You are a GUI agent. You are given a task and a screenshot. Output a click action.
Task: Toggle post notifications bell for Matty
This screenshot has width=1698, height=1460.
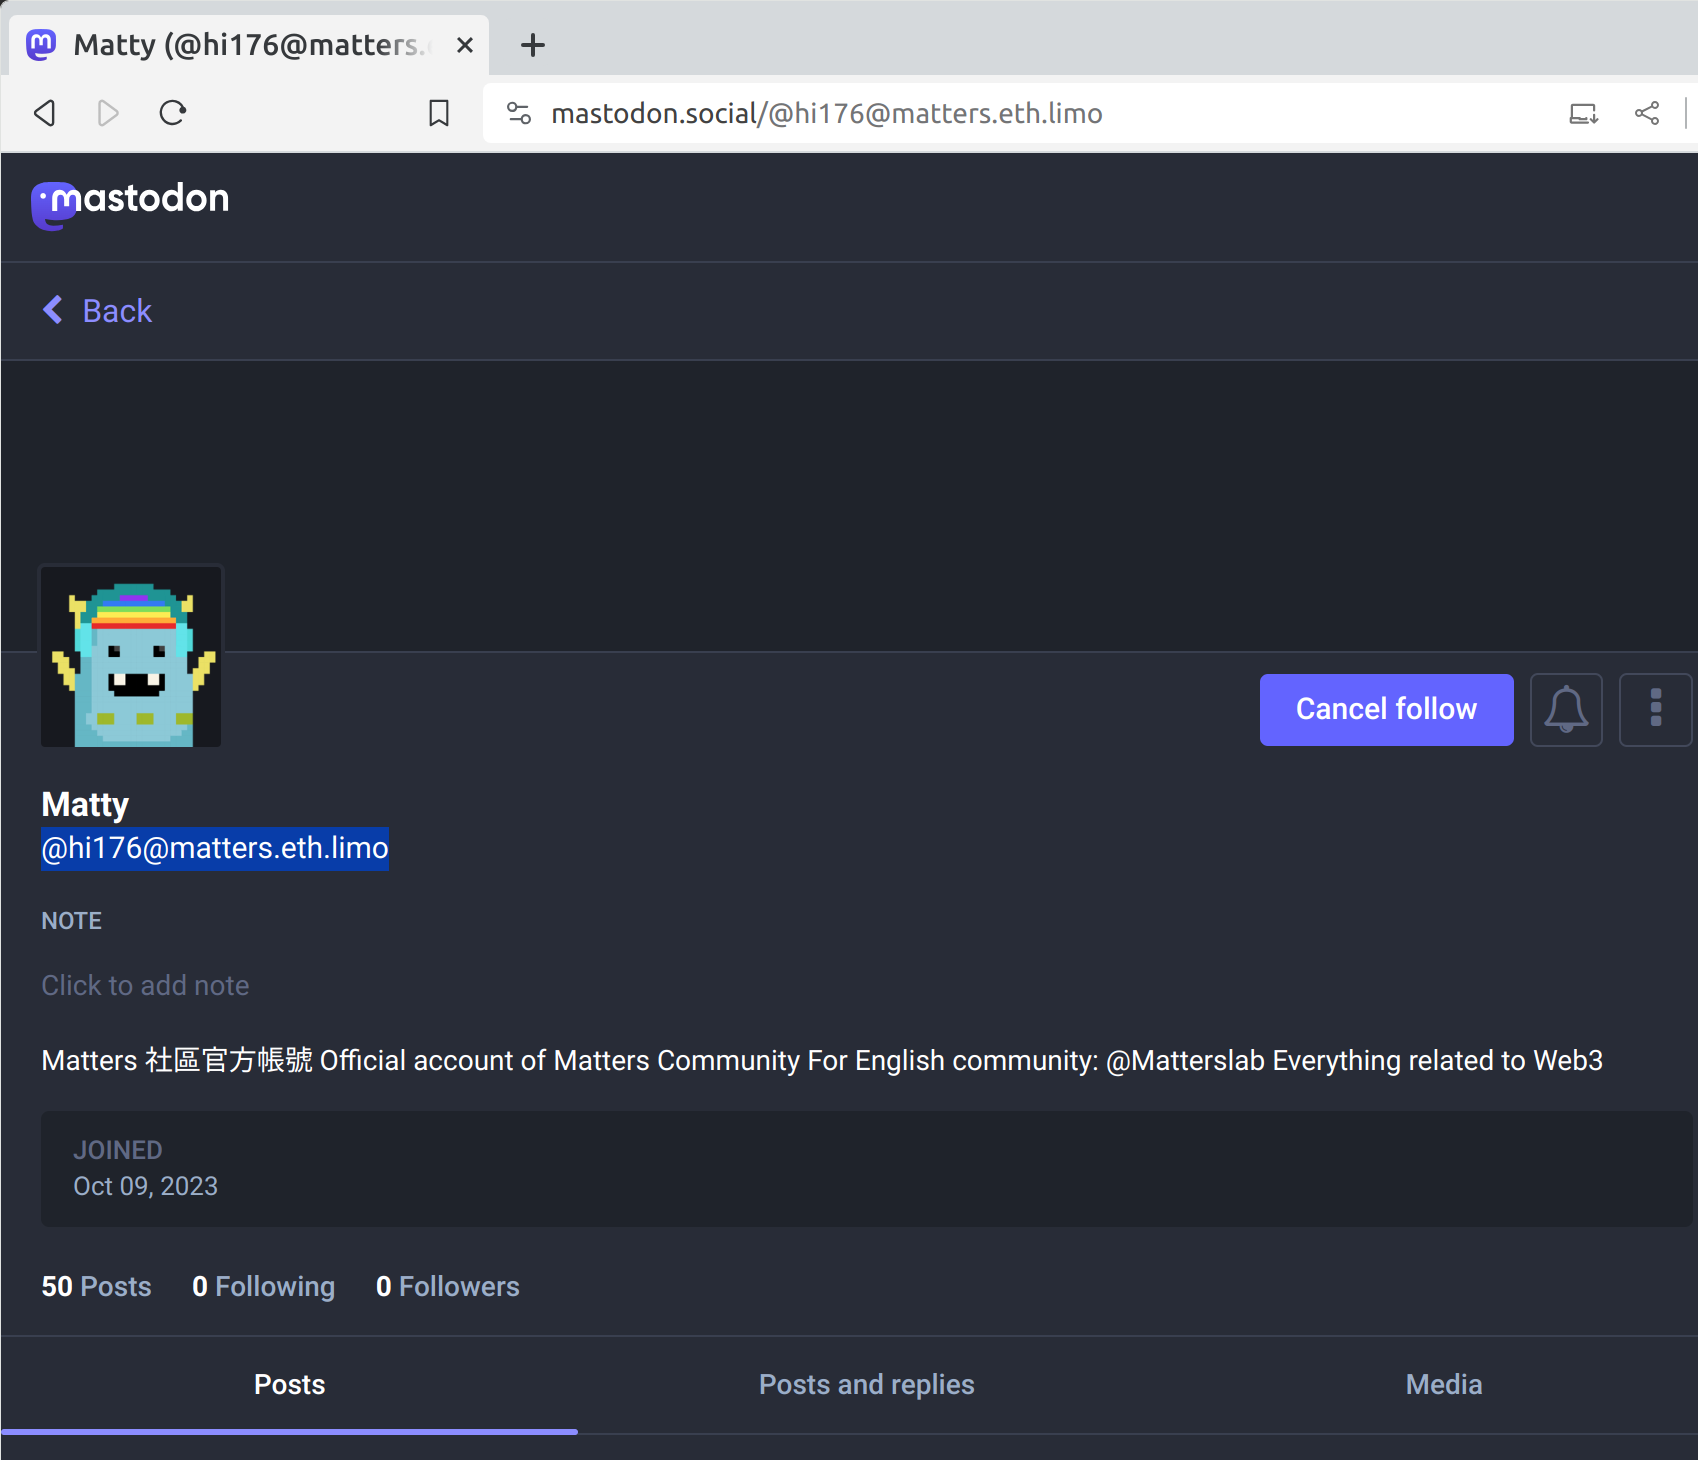tap(1566, 710)
